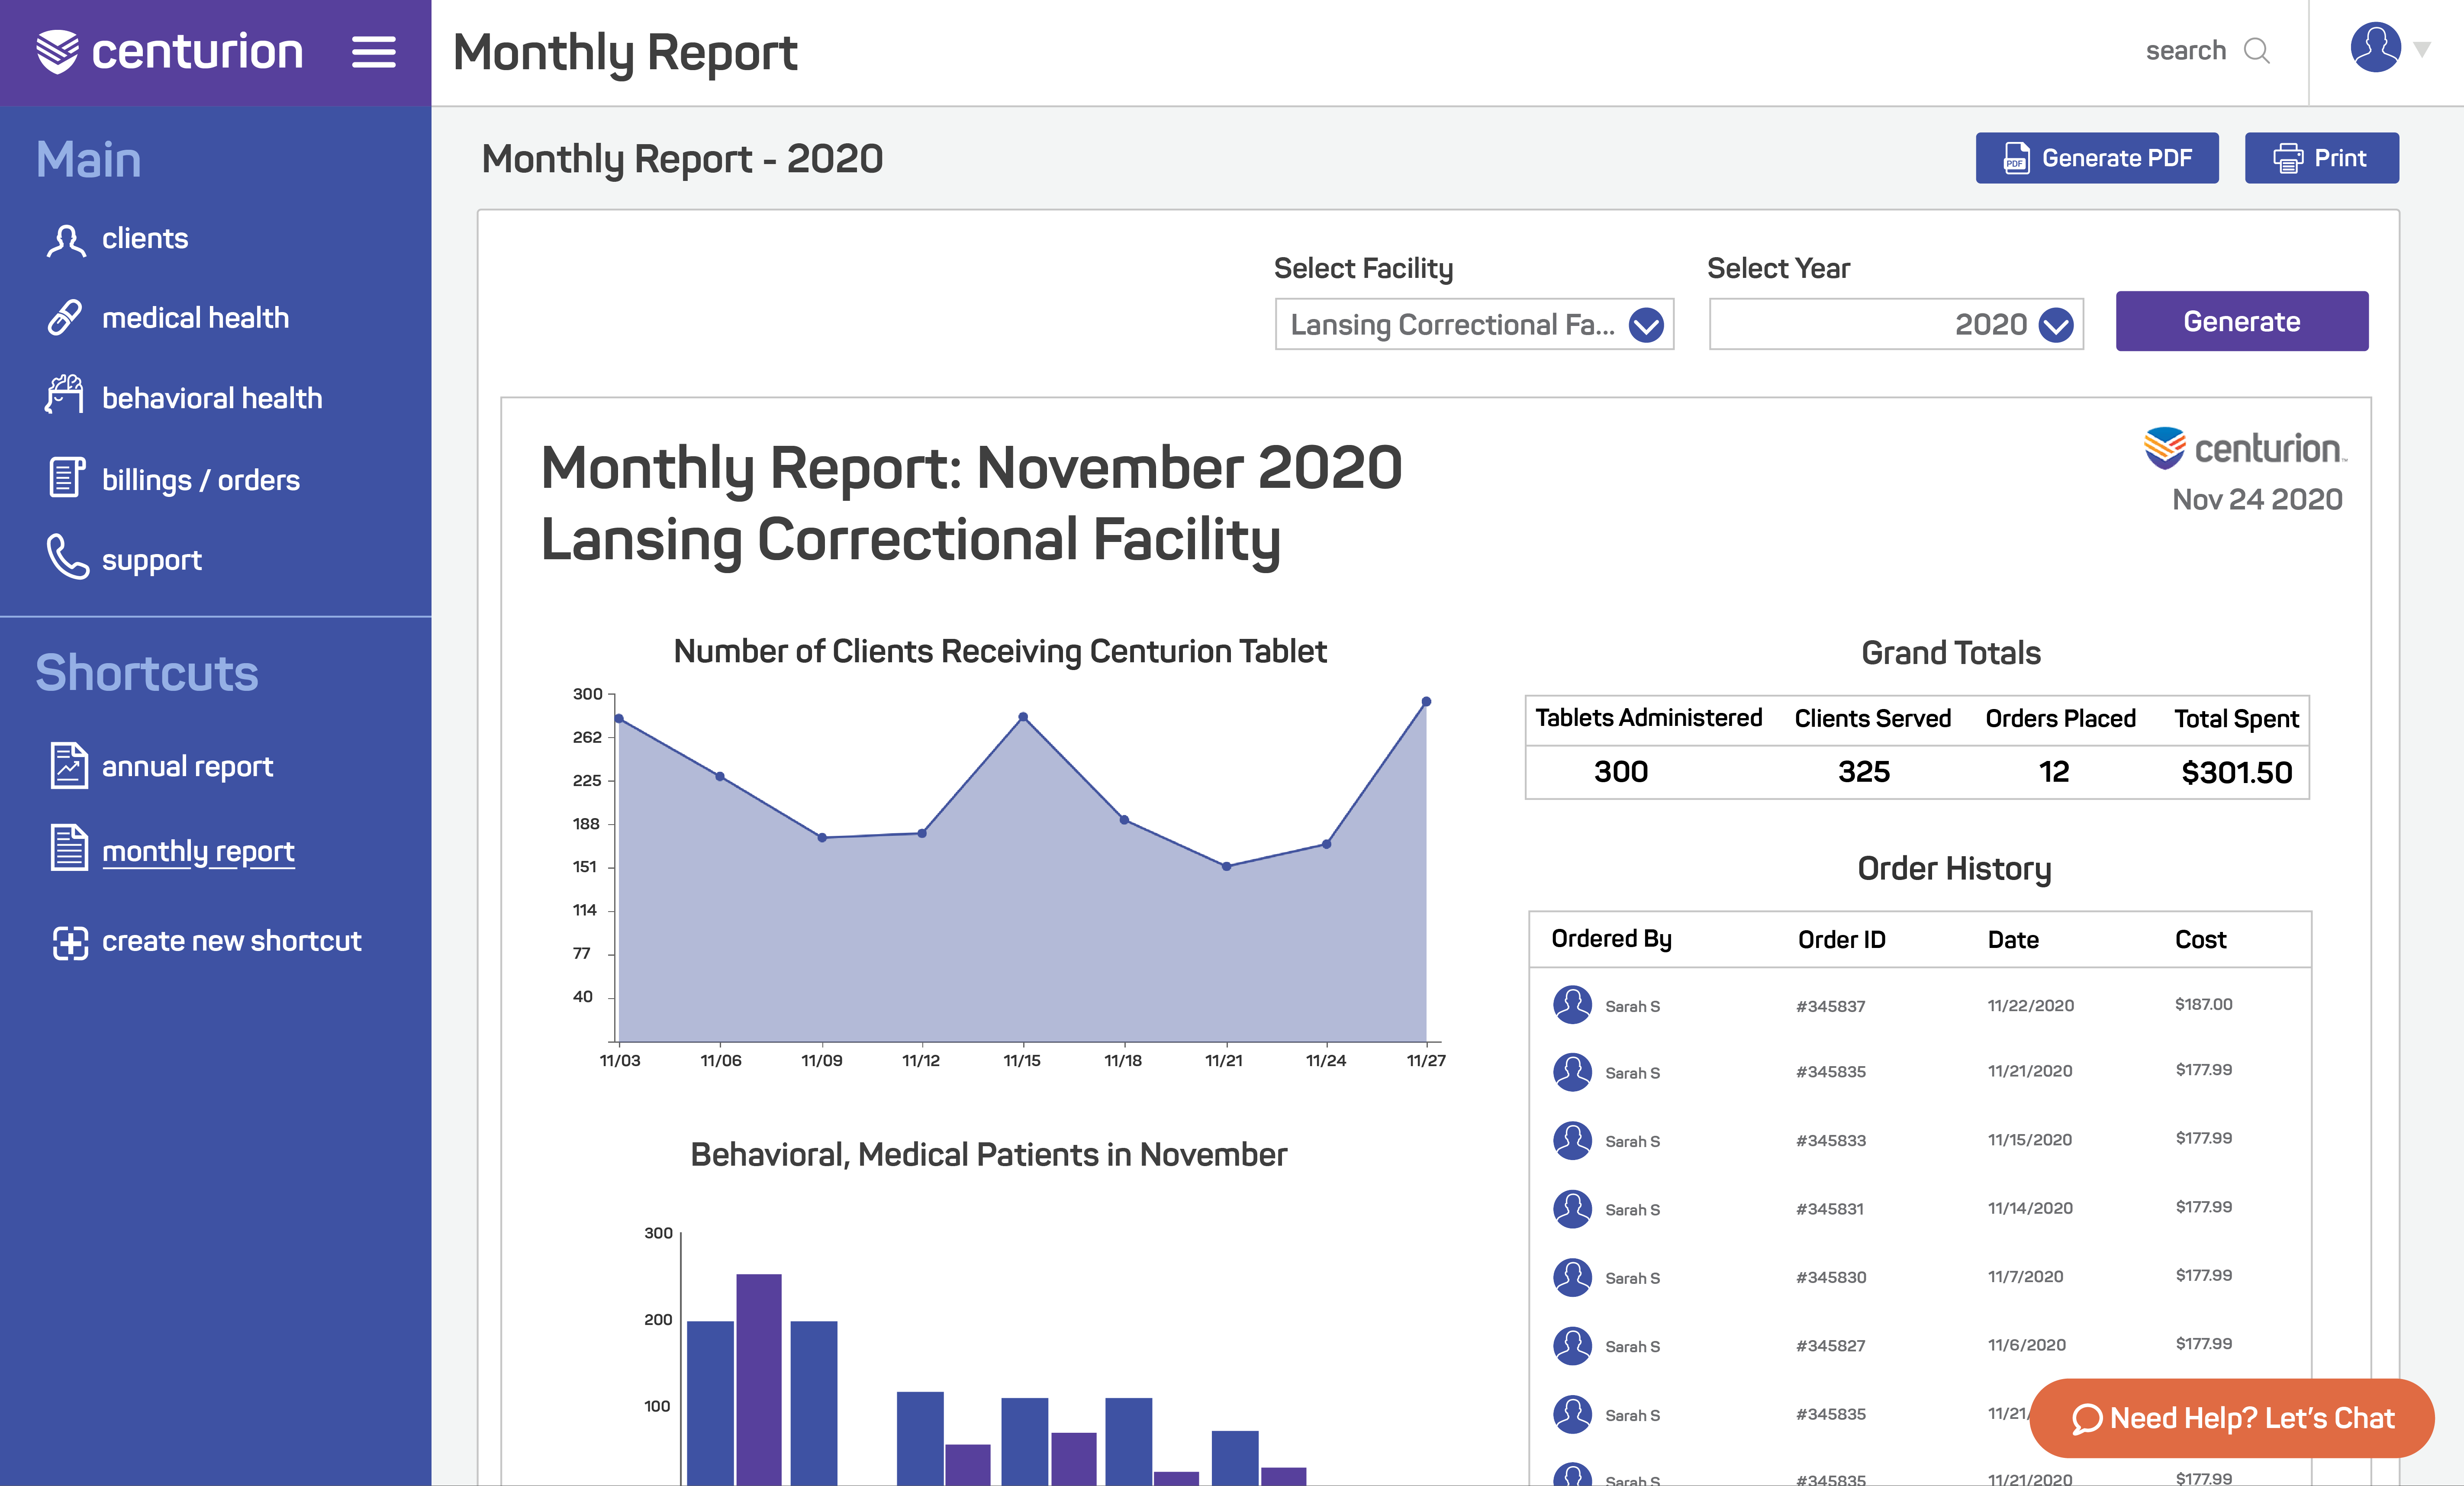This screenshot has height=1486, width=2464.
Task: Click the search field text
Action: coord(2186,50)
